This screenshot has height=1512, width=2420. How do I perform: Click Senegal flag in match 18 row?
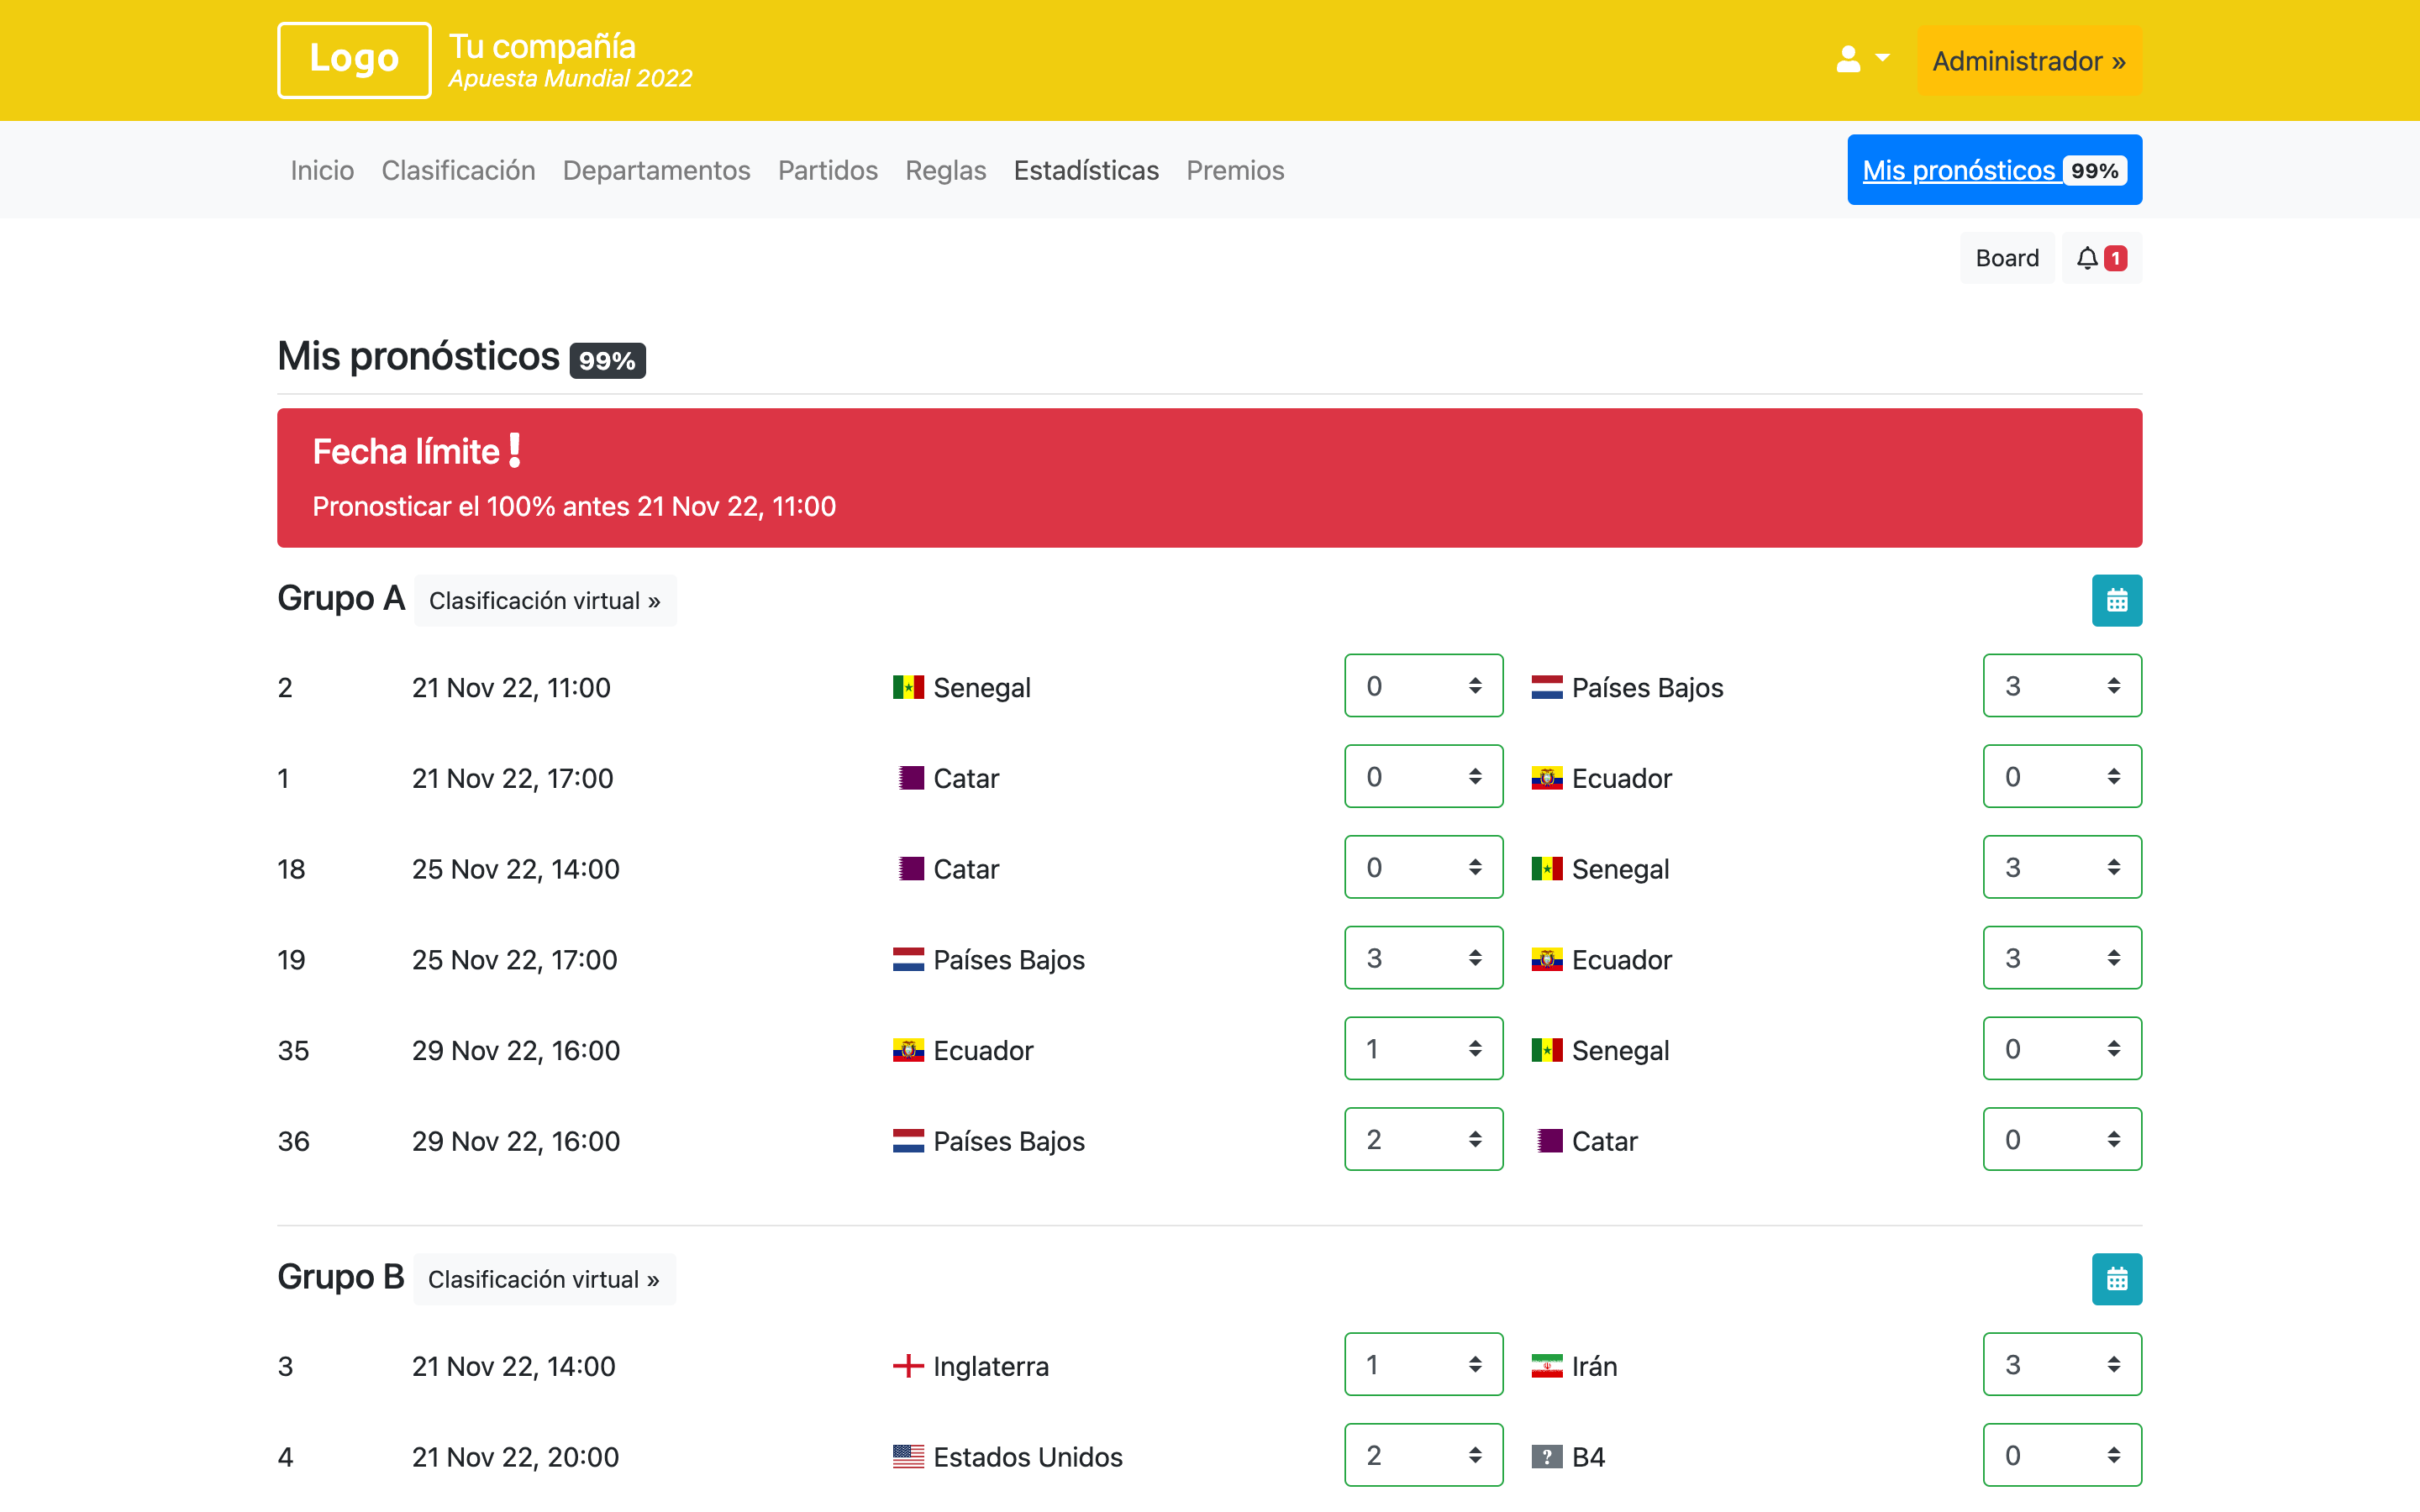[1546, 868]
